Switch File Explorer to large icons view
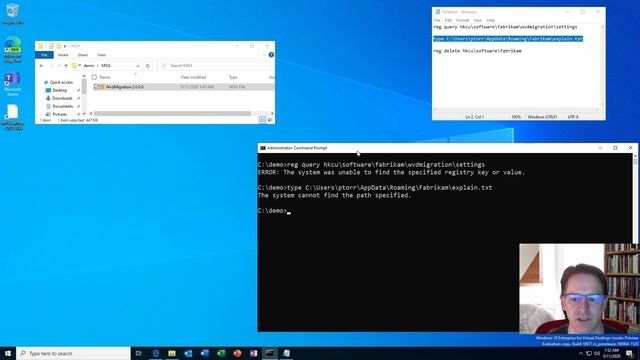 (x=269, y=120)
